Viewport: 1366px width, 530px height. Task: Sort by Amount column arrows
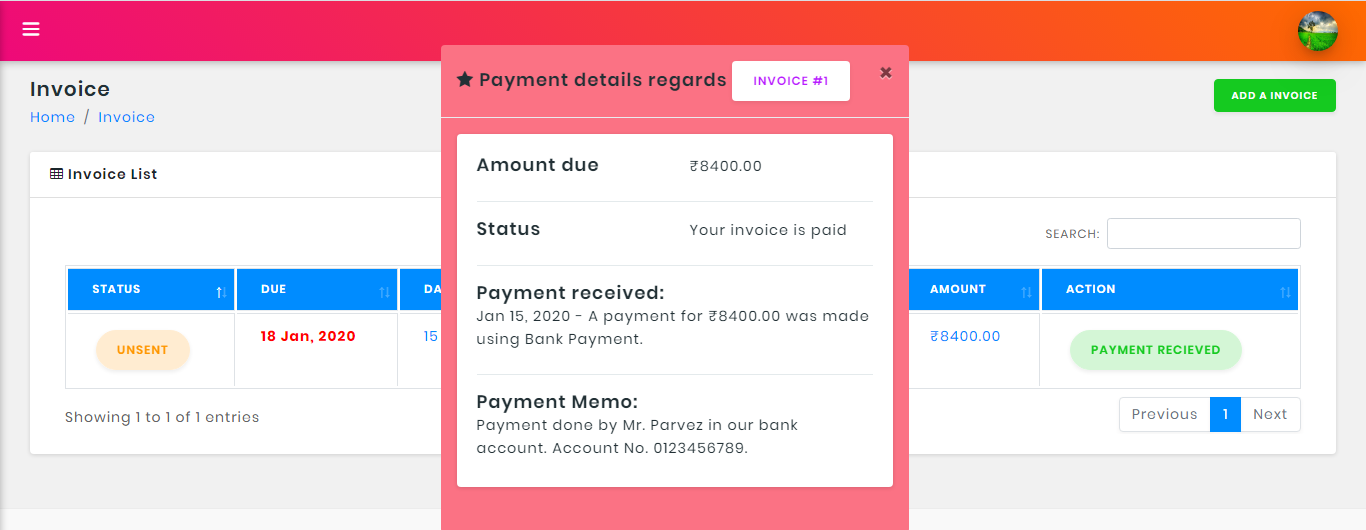[x=1026, y=292]
